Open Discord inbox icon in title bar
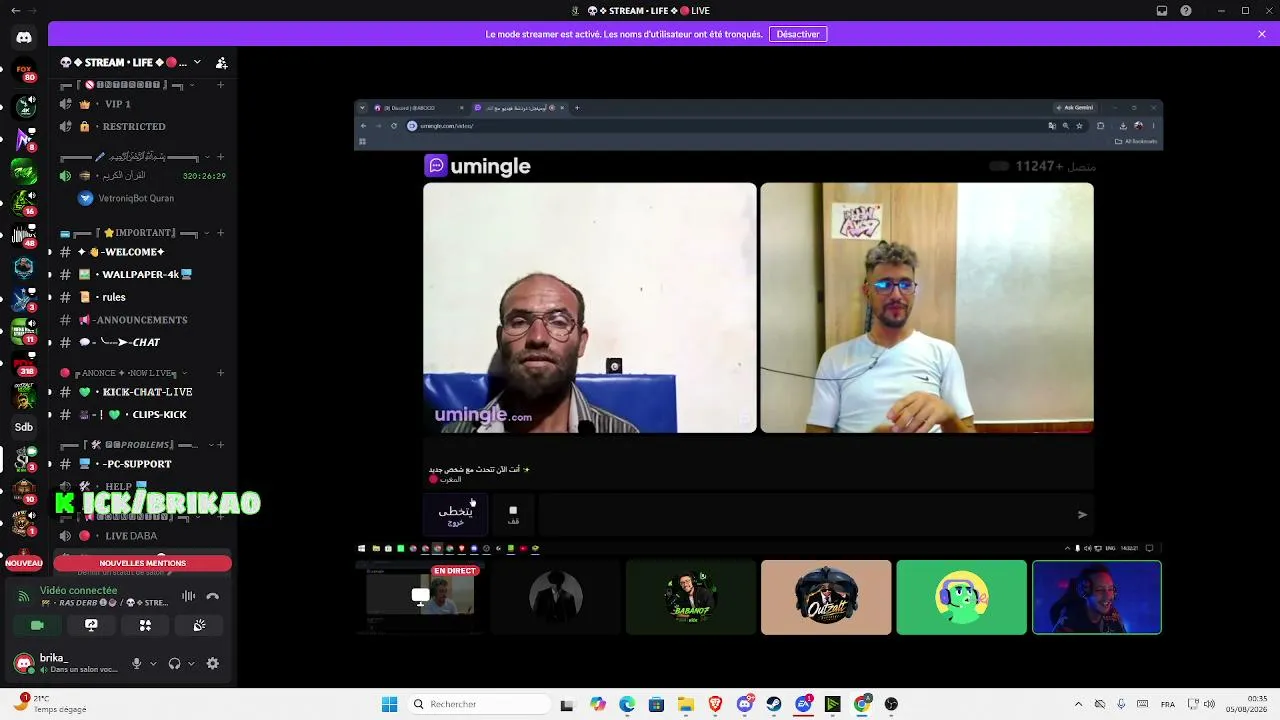This screenshot has height=720, width=1280. point(1162,11)
